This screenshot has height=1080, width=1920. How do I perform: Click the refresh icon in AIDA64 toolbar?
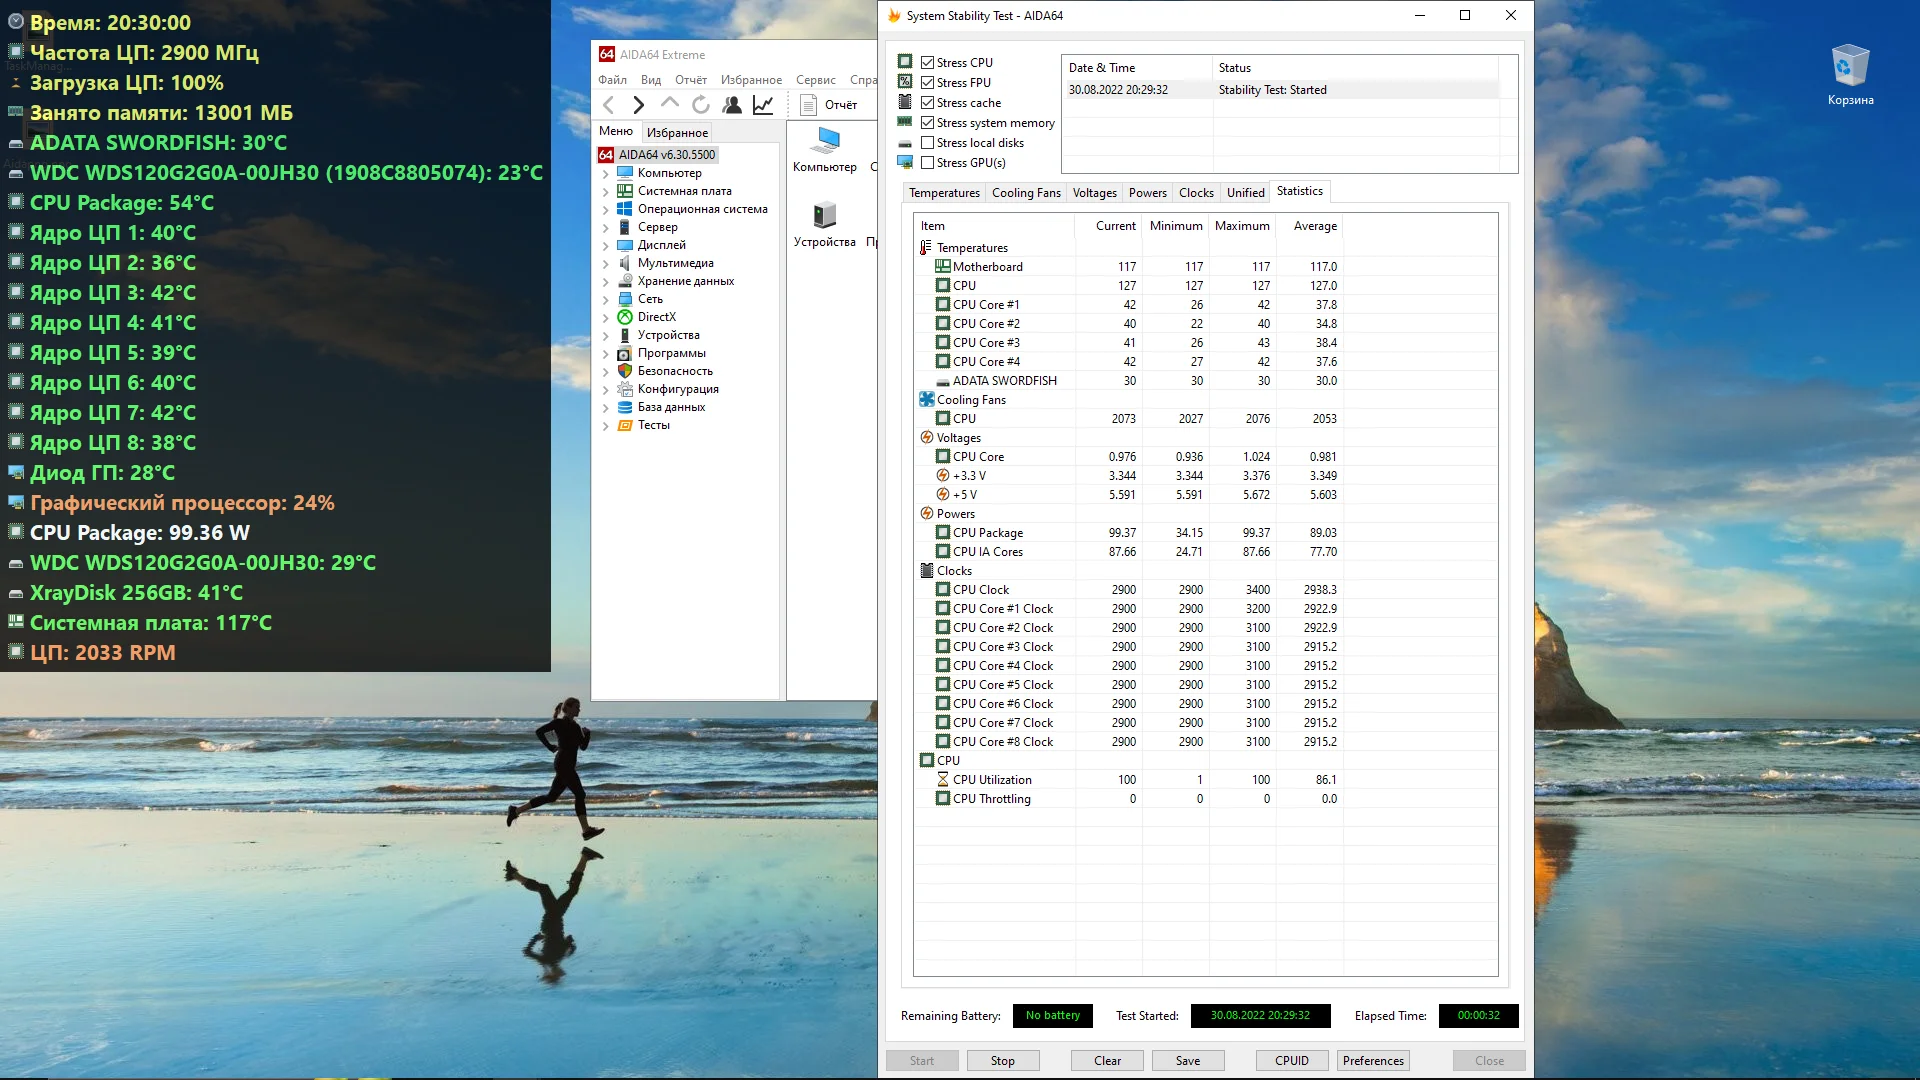pos(701,105)
